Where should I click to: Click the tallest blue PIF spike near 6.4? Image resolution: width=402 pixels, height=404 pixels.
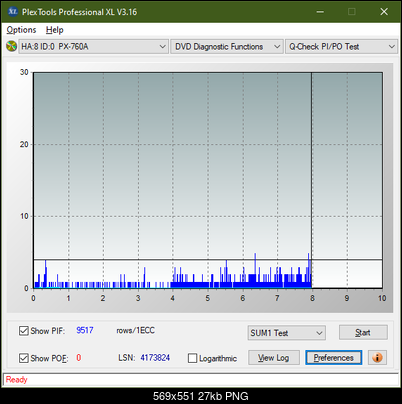click(x=255, y=270)
